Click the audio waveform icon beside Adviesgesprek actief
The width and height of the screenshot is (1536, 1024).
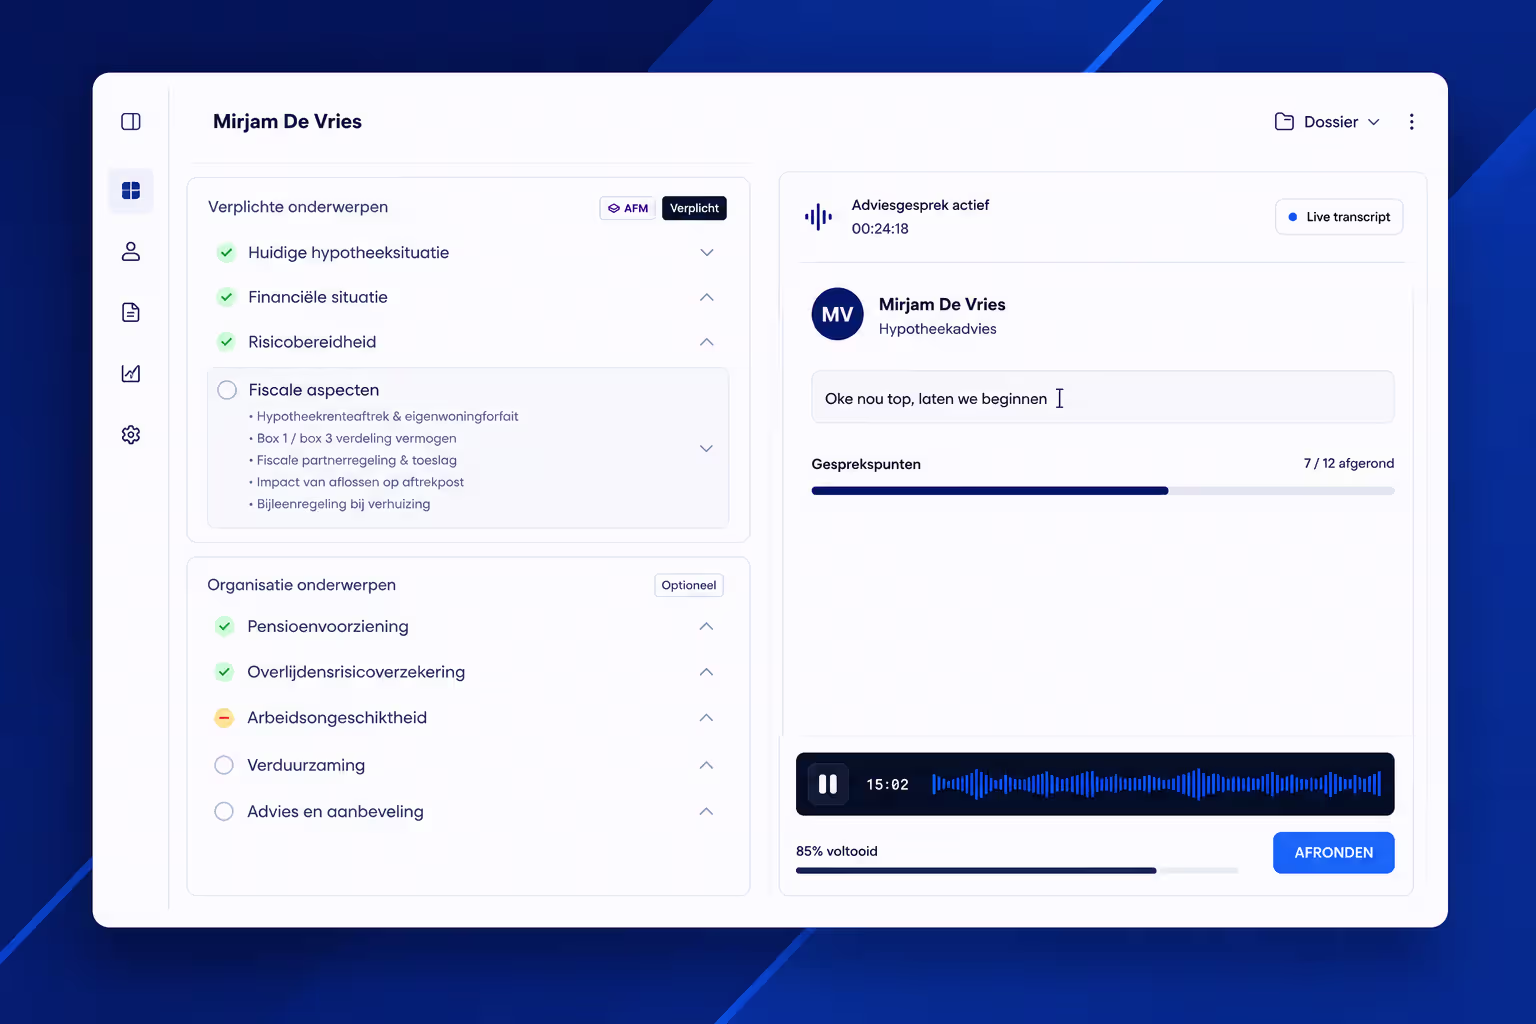pos(818,217)
